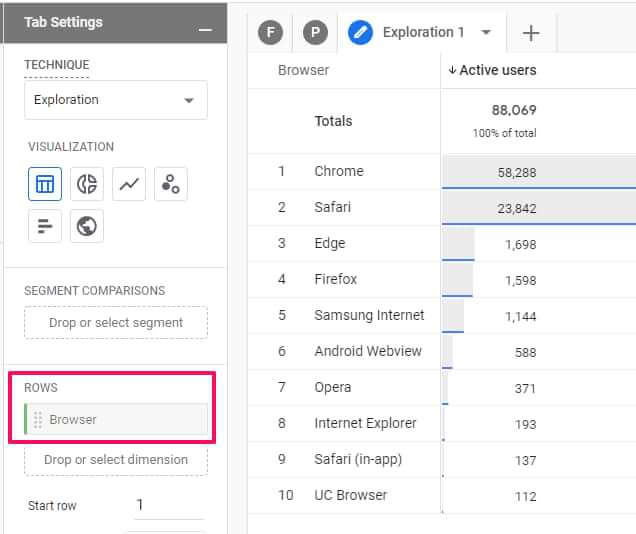The width and height of the screenshot is (636, 534).
Task: Select the line chart visualization
Action: pos(129,184)
